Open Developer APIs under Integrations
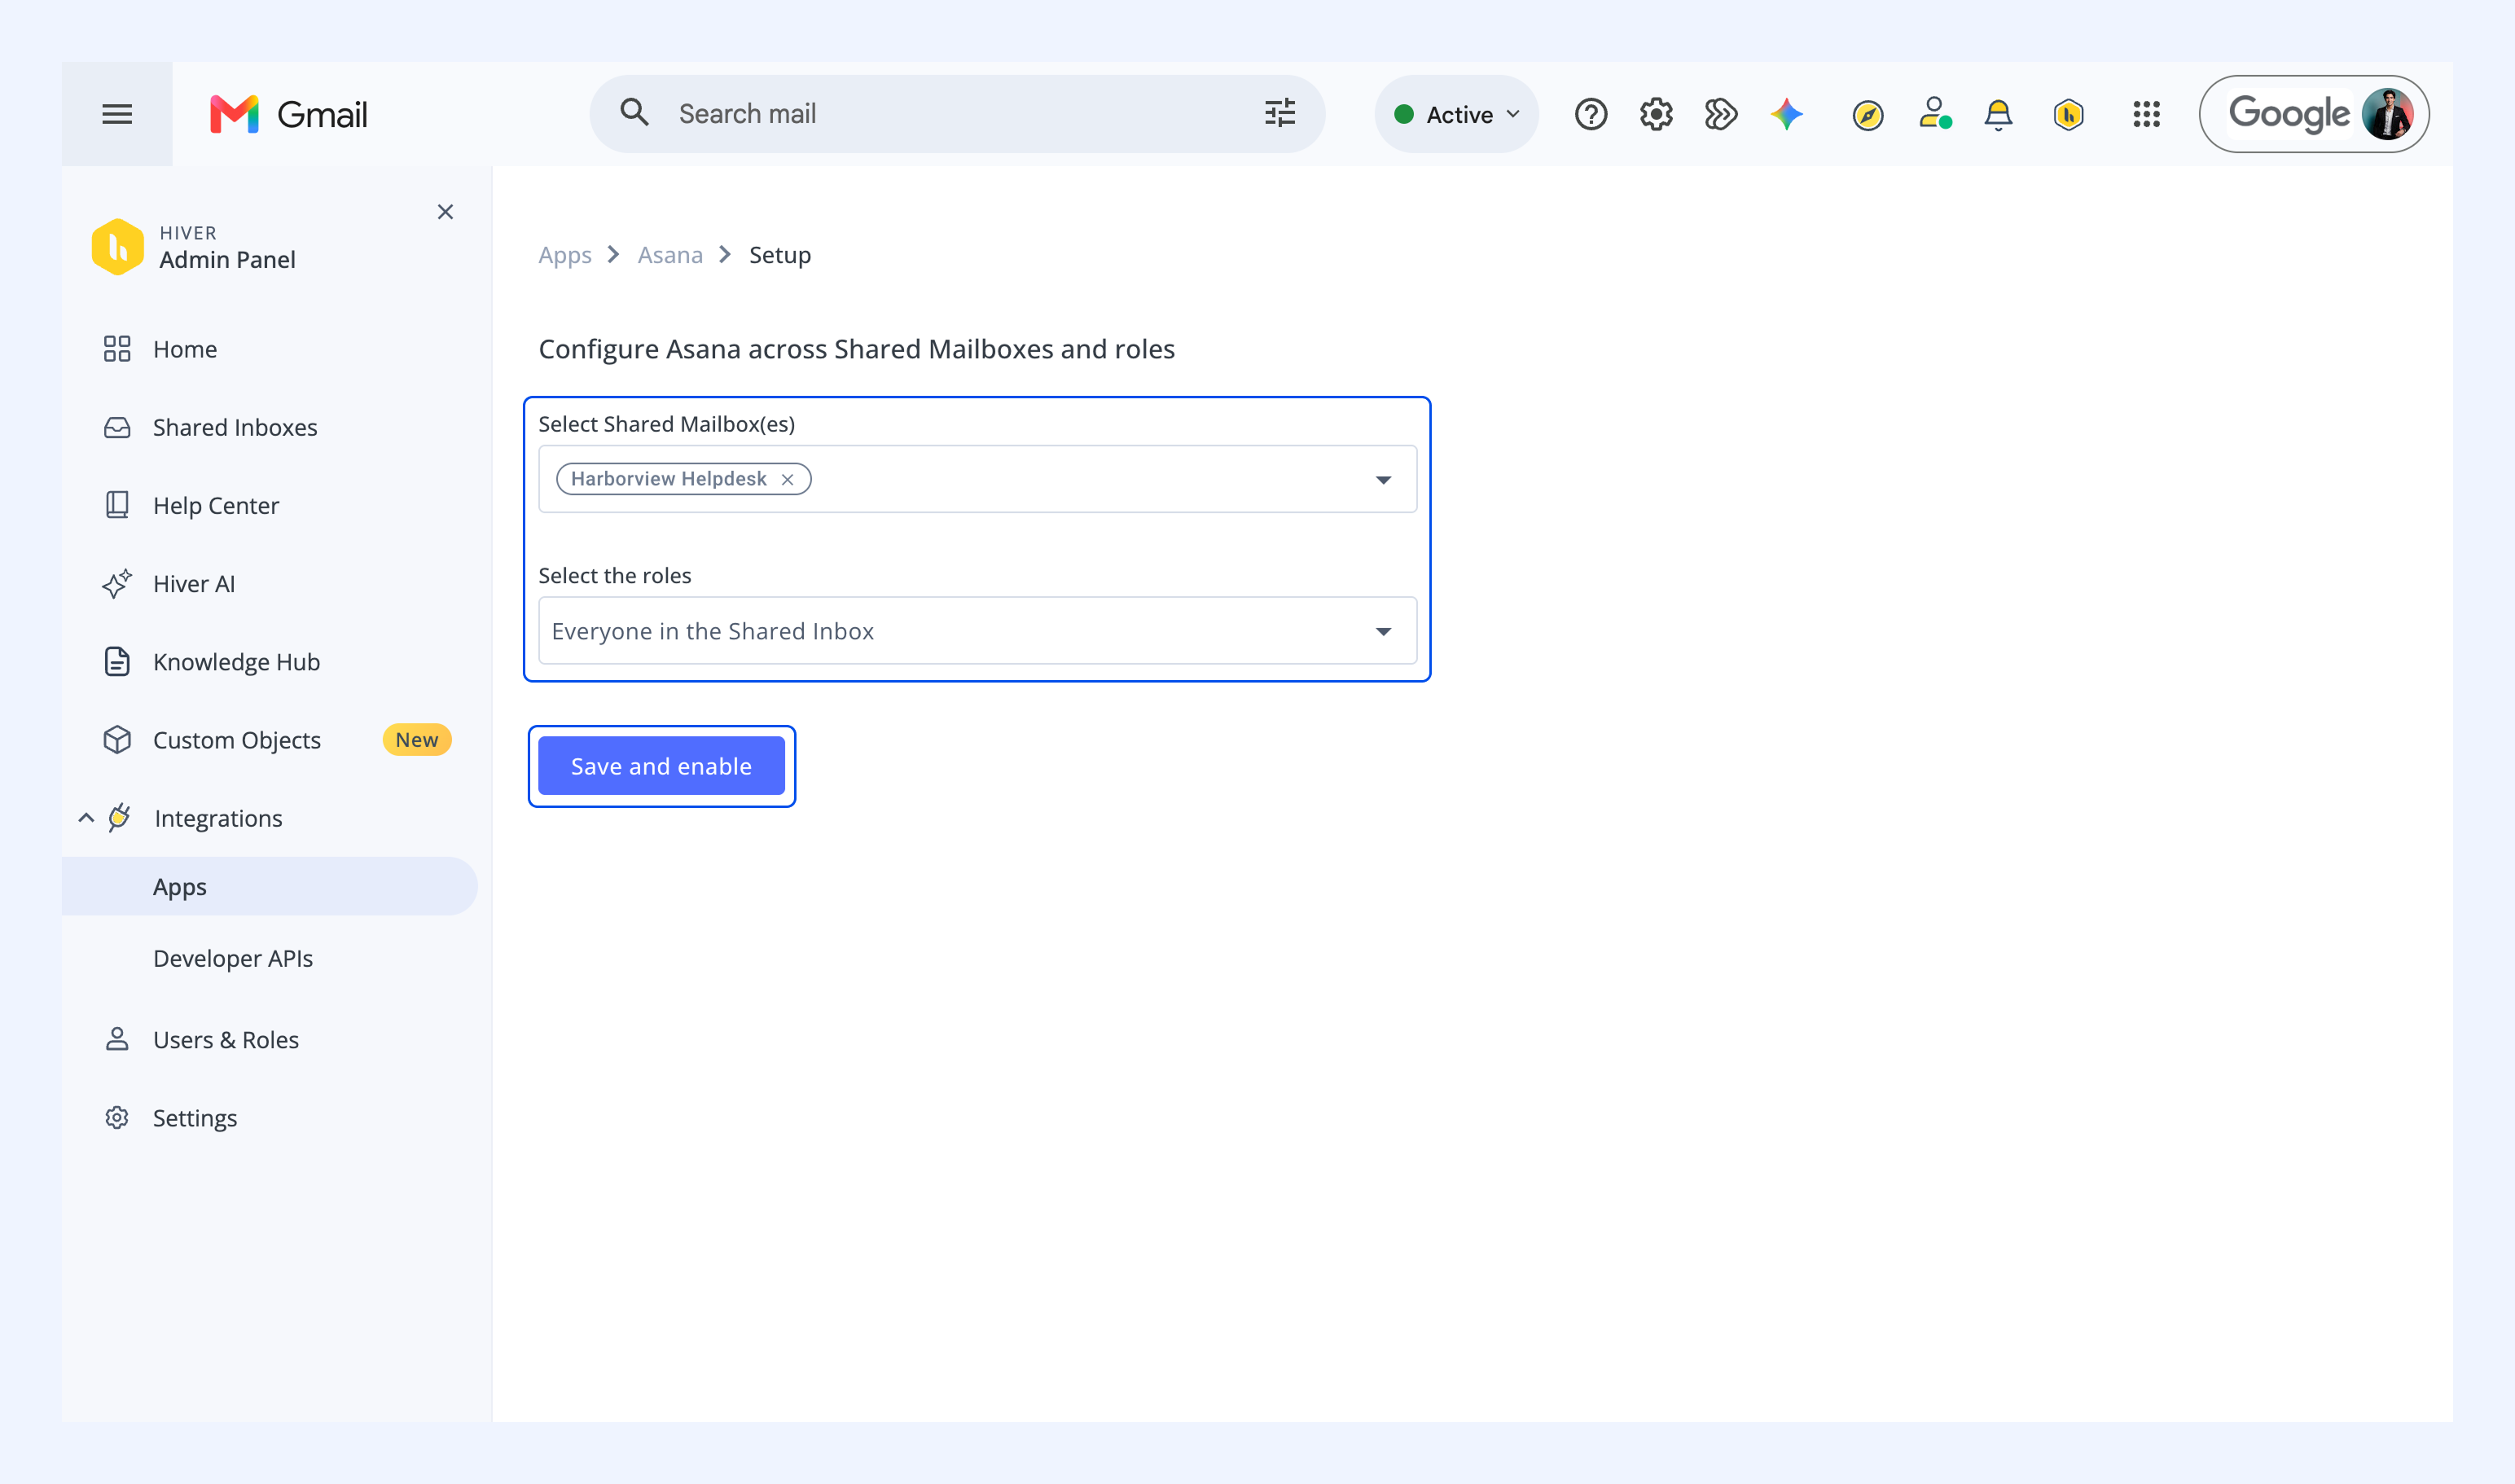This screenshot has height=1484, width=2515. 233,958
